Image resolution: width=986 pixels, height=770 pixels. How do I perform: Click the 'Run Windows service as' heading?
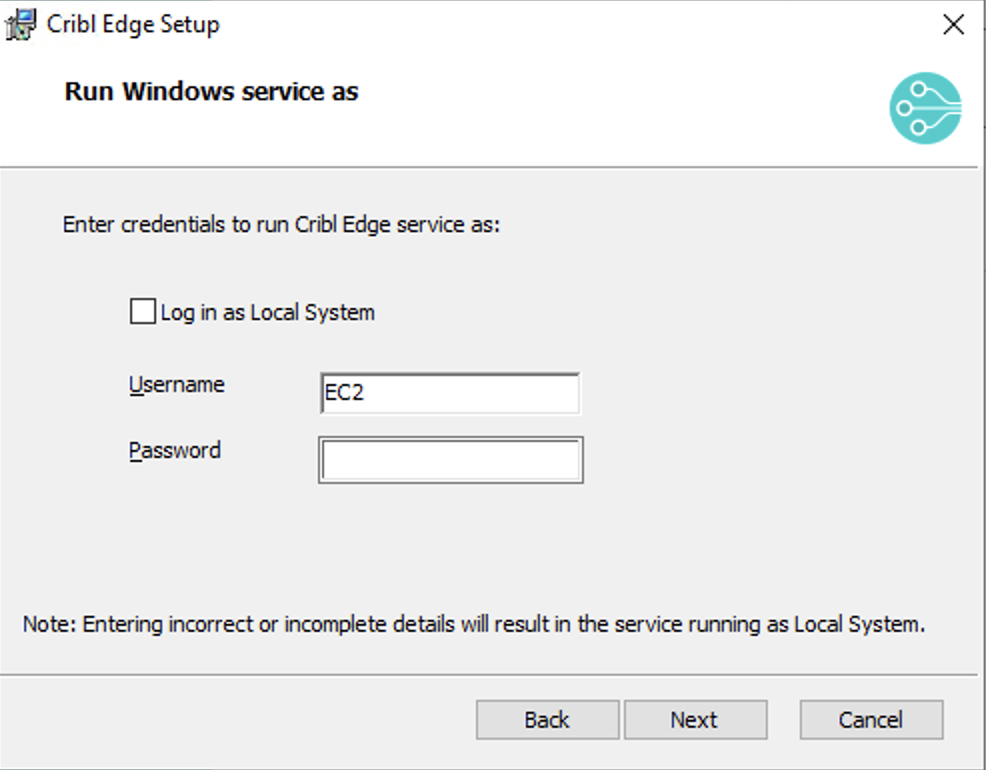coord(211,92)
